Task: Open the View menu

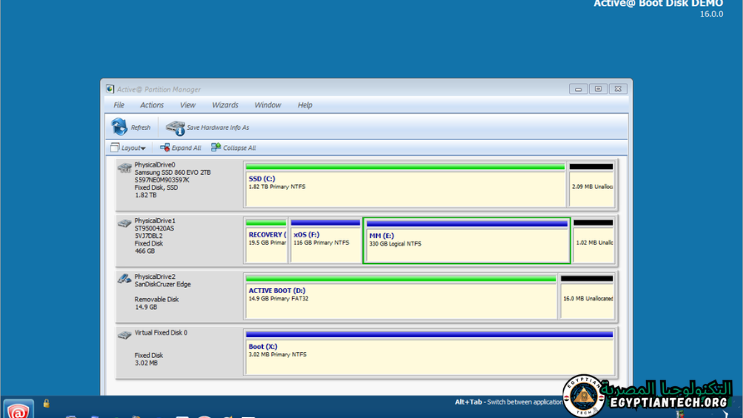Action: click(187, 105)
